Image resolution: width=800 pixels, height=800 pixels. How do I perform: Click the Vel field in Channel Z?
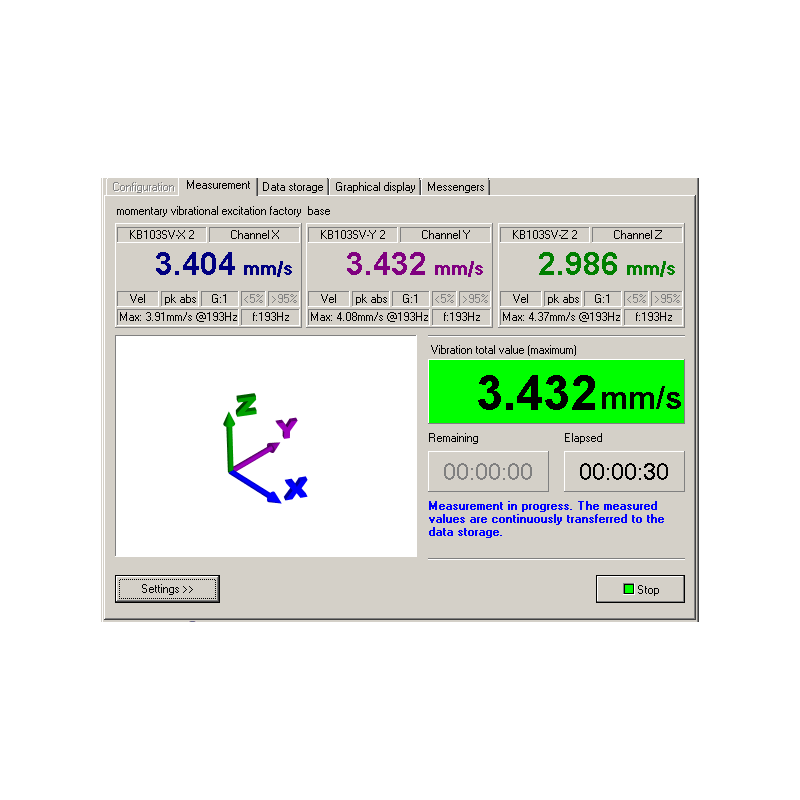tap(520, 299)
